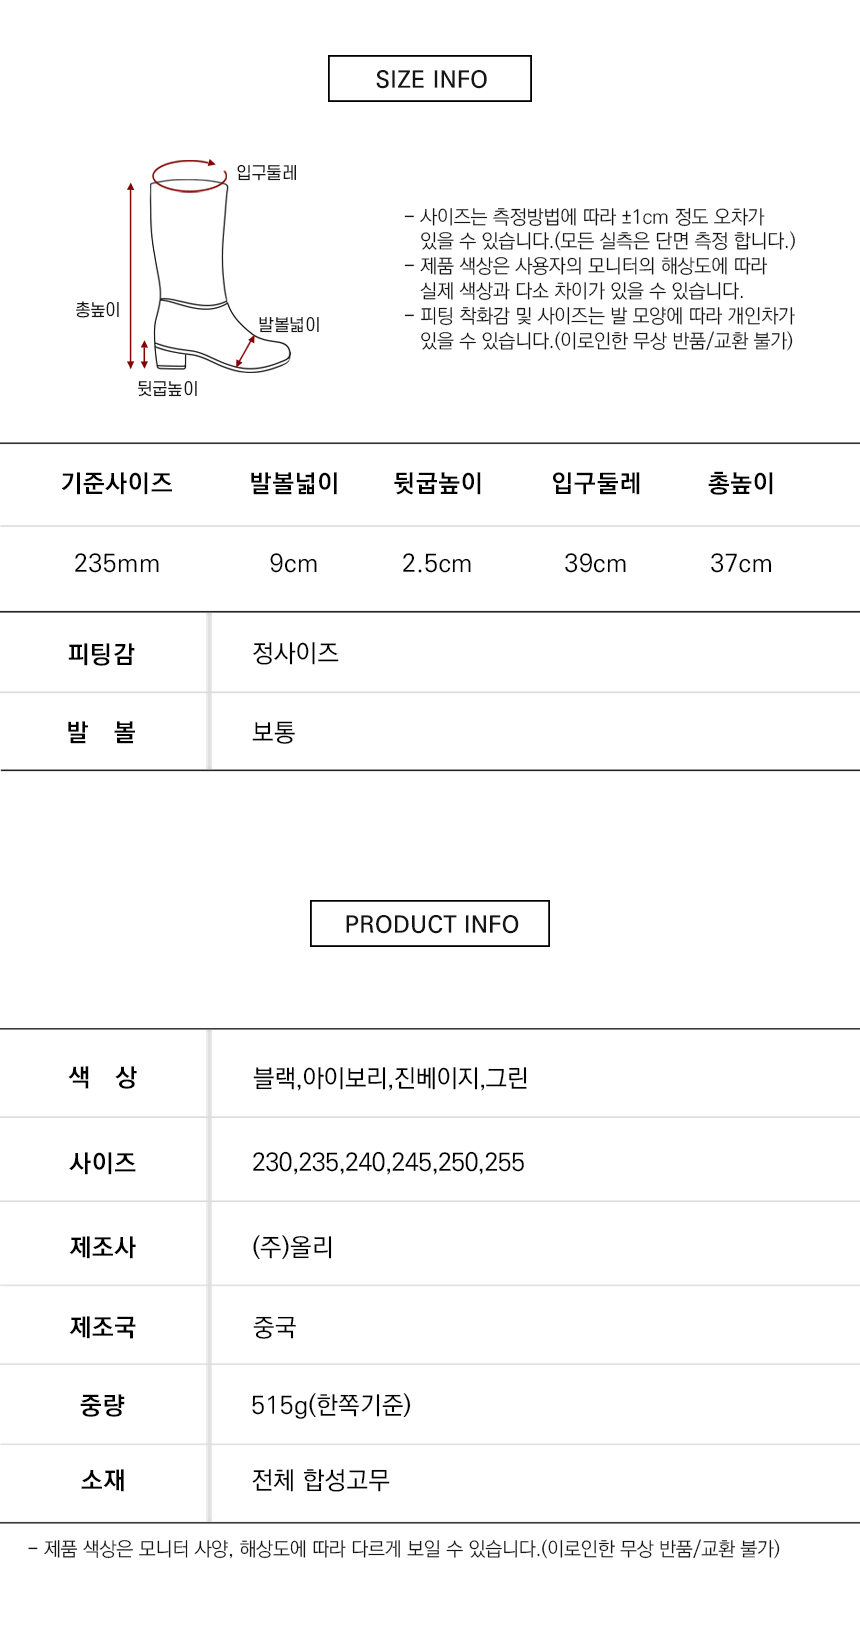Viewport: 860px width, 1633px height.
Task: Click the 총높이 label left of the boot
Action: 97,310
